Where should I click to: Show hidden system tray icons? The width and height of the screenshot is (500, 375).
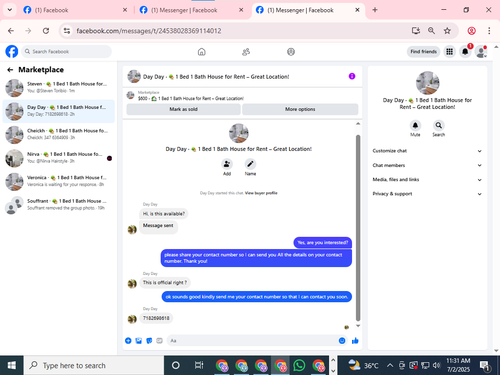coord(390,366)
